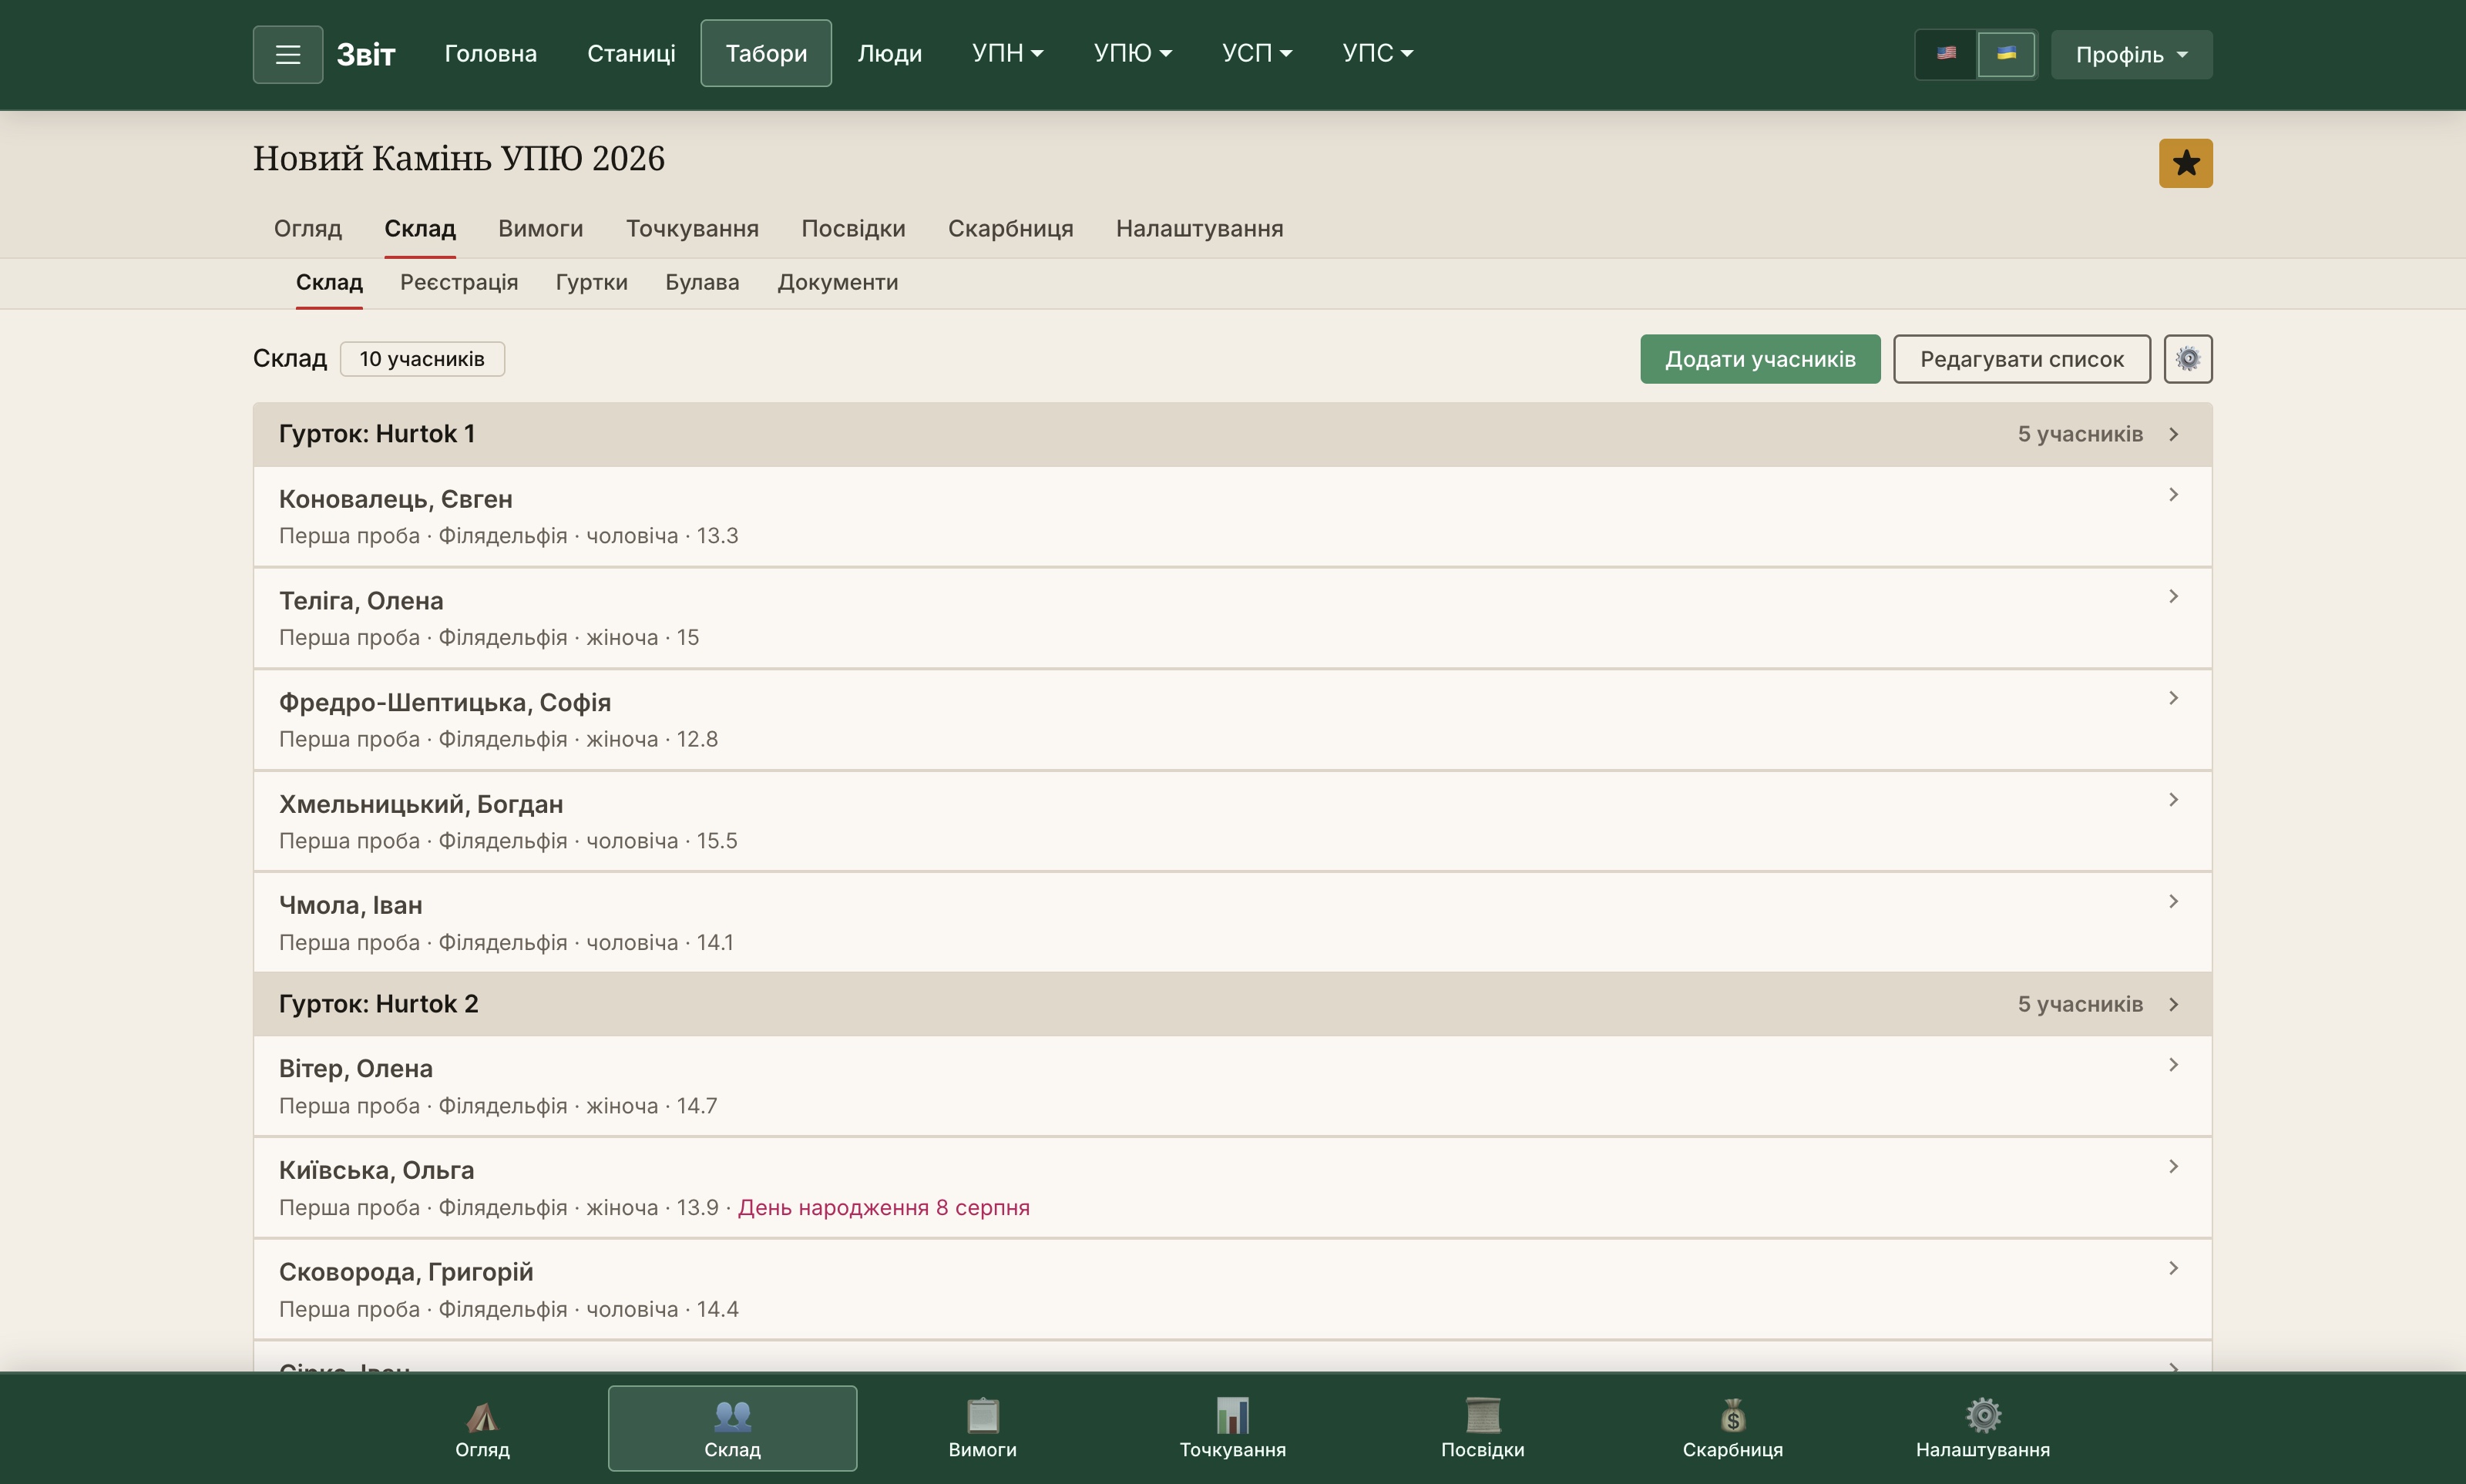Switch to the Вимоги tab
Screen dimensions: 2466x1484
540,228
